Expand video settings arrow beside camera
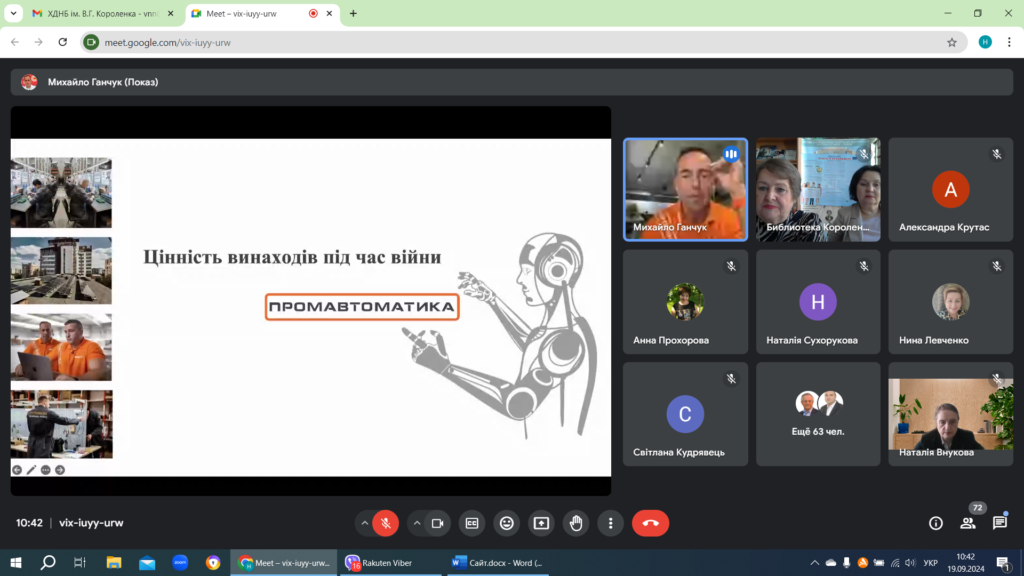The image size is (1024, 576). coord(417,523)
